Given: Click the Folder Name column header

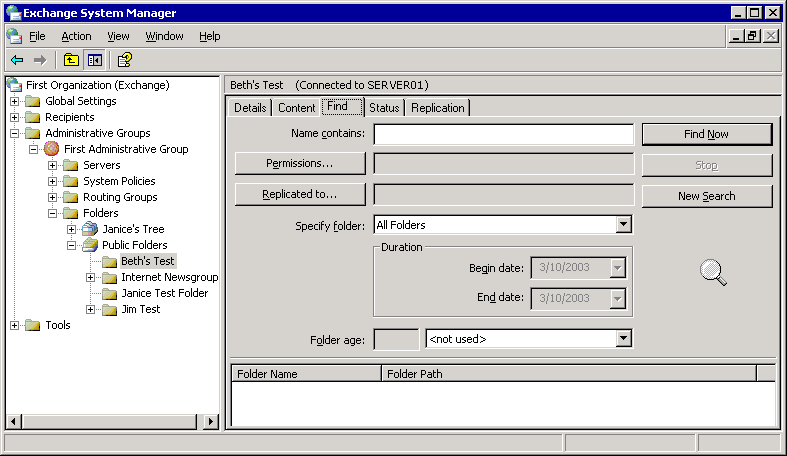Looking at the screenshot, I should click(x=306, y=374).
